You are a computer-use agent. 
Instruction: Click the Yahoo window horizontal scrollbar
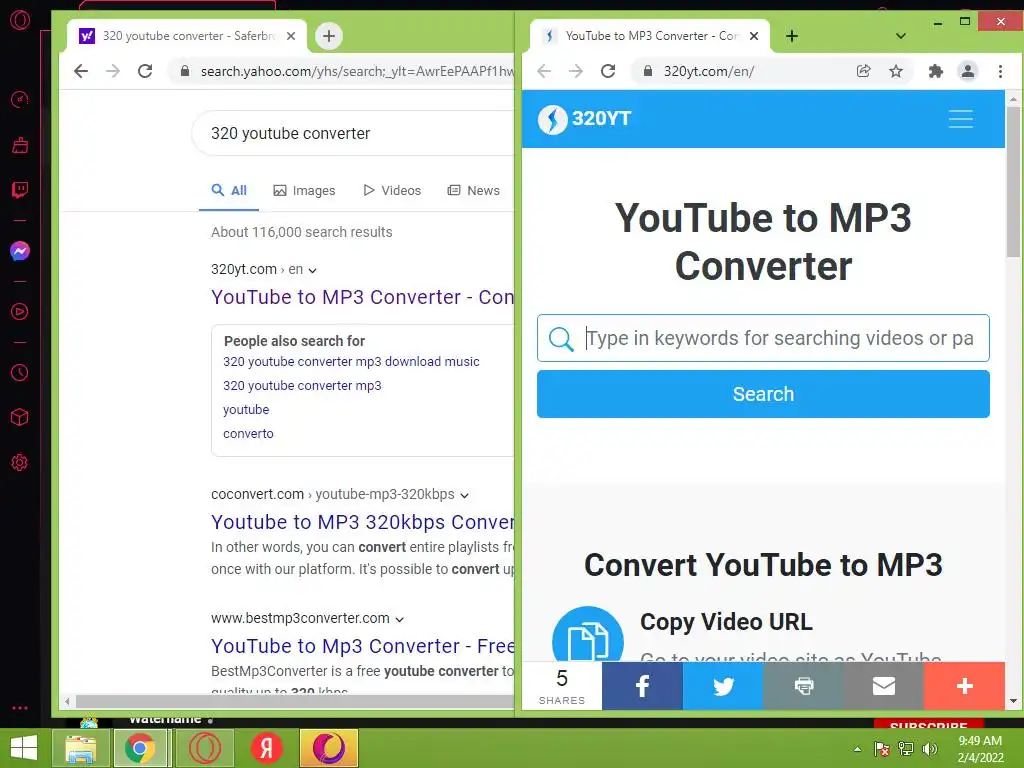(x=295, y=701)
